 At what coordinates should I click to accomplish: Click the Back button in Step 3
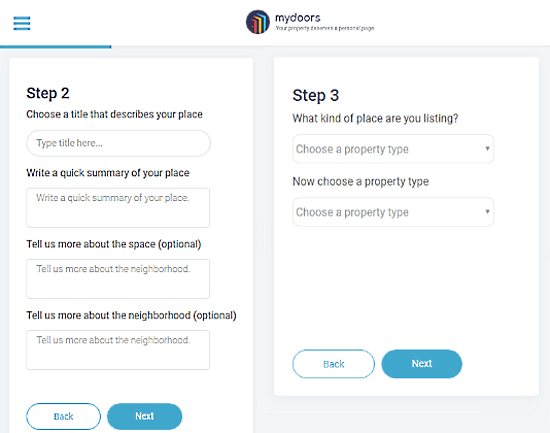[x=334, y=364]
